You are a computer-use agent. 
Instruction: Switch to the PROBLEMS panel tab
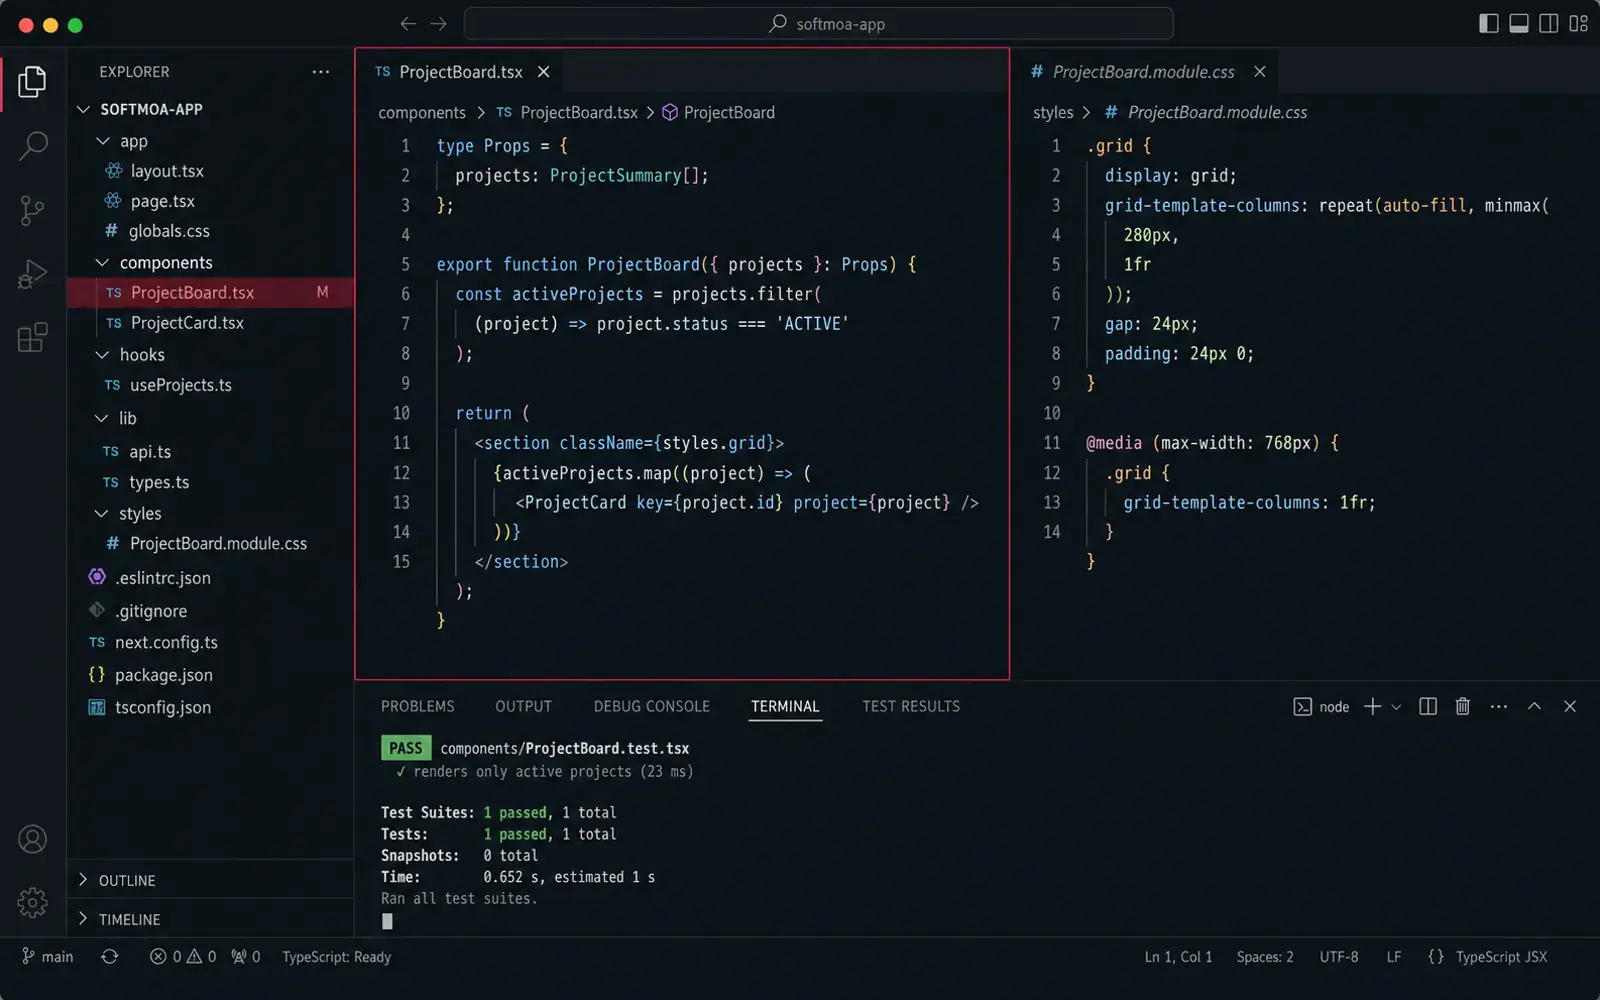point(418,706)
